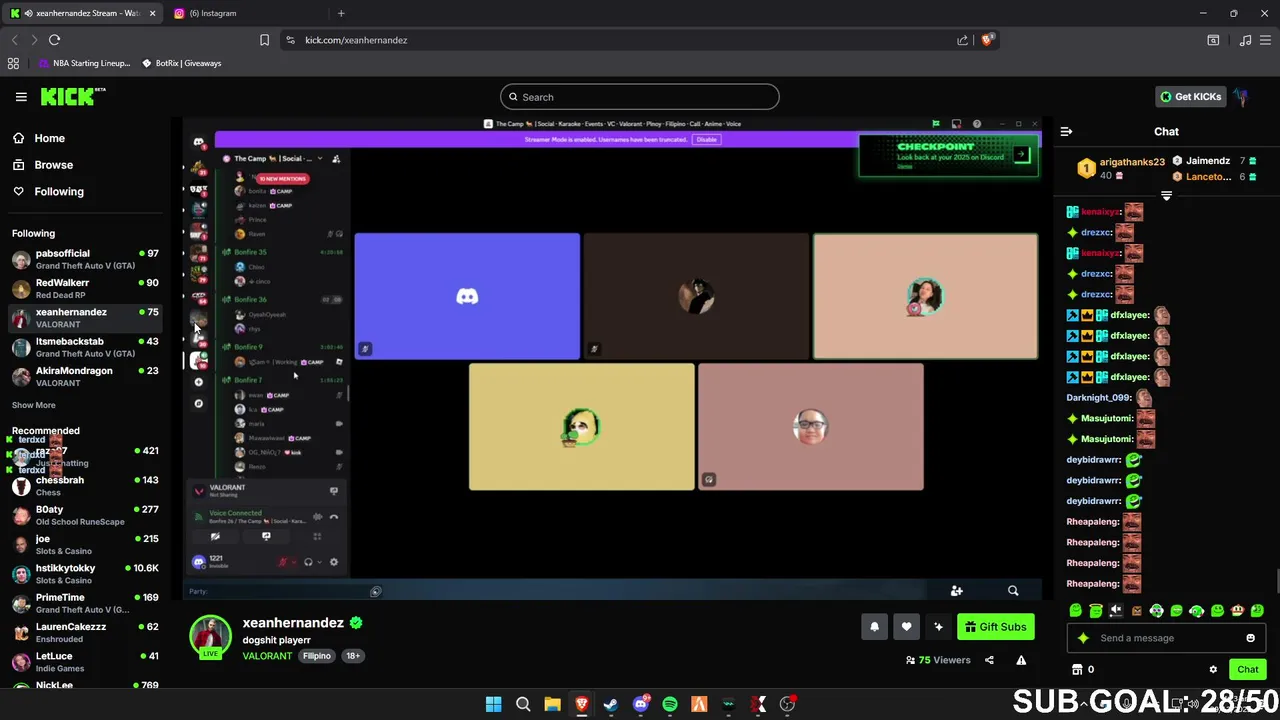The height and width of the screenshot is (720, 1280).
Task: Expand the chat leaderboard chevron
Action: [1166, 196]
